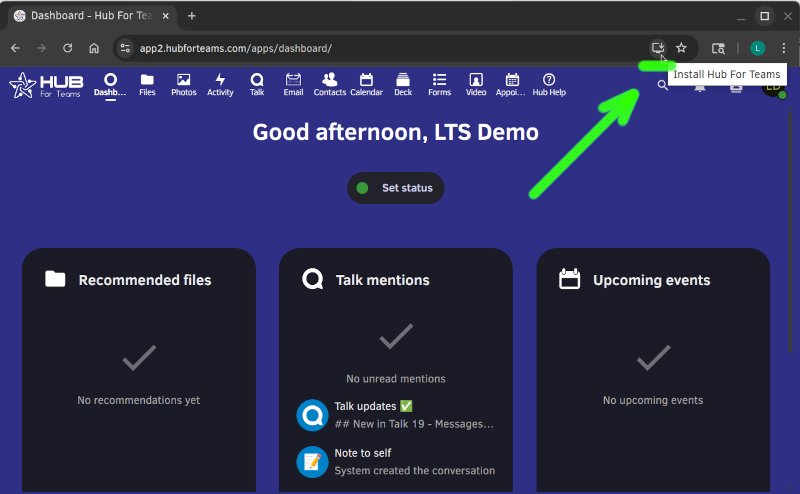
Task: Click the Recommended files heading
Action: (145, 280)
